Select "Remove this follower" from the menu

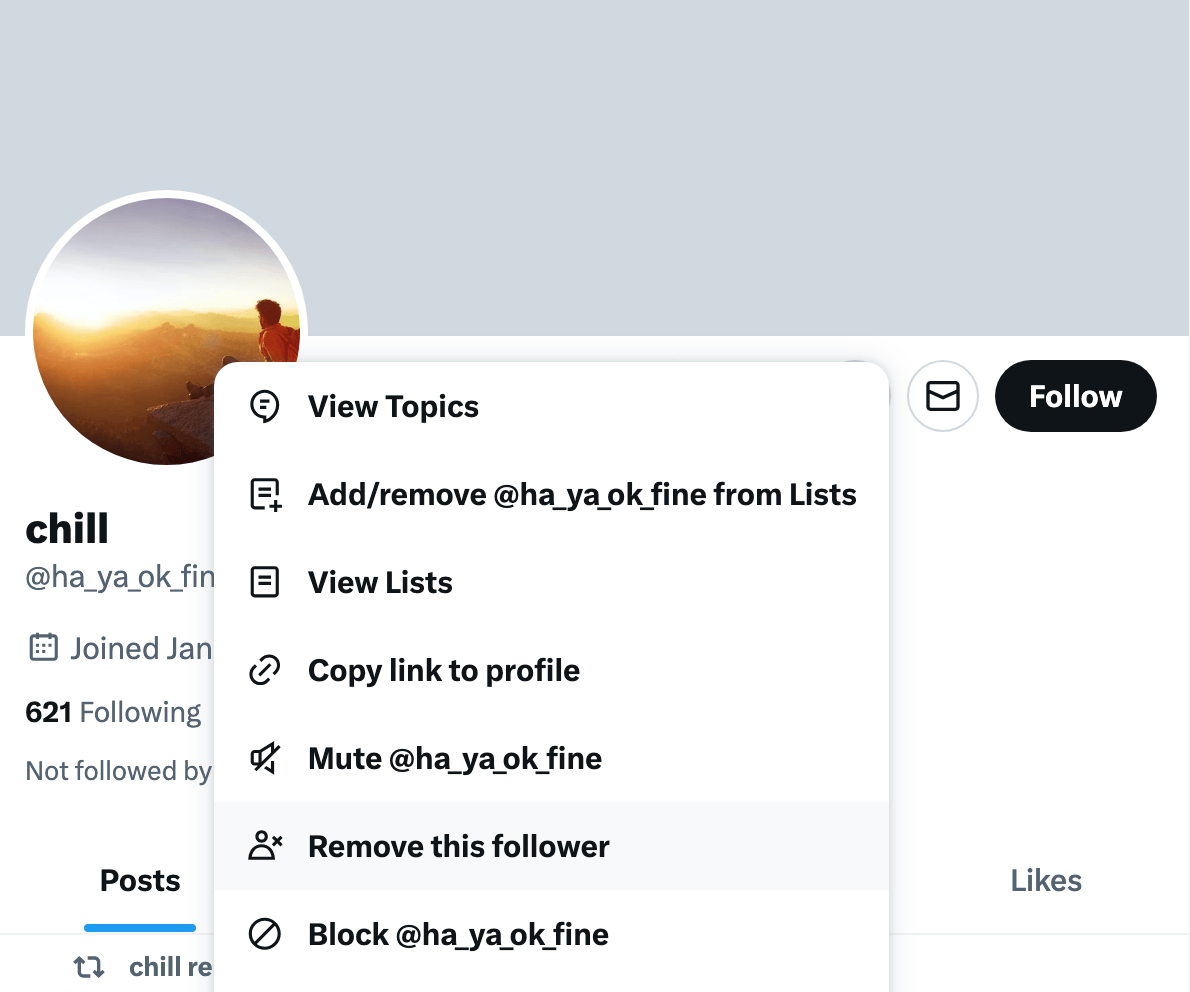click(458, 847)
